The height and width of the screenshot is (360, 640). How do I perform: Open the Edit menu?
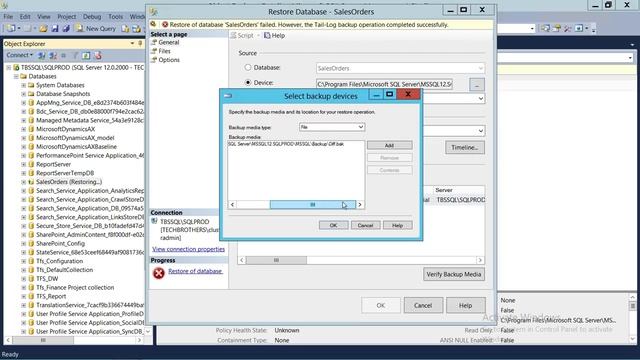pos(25,17)
